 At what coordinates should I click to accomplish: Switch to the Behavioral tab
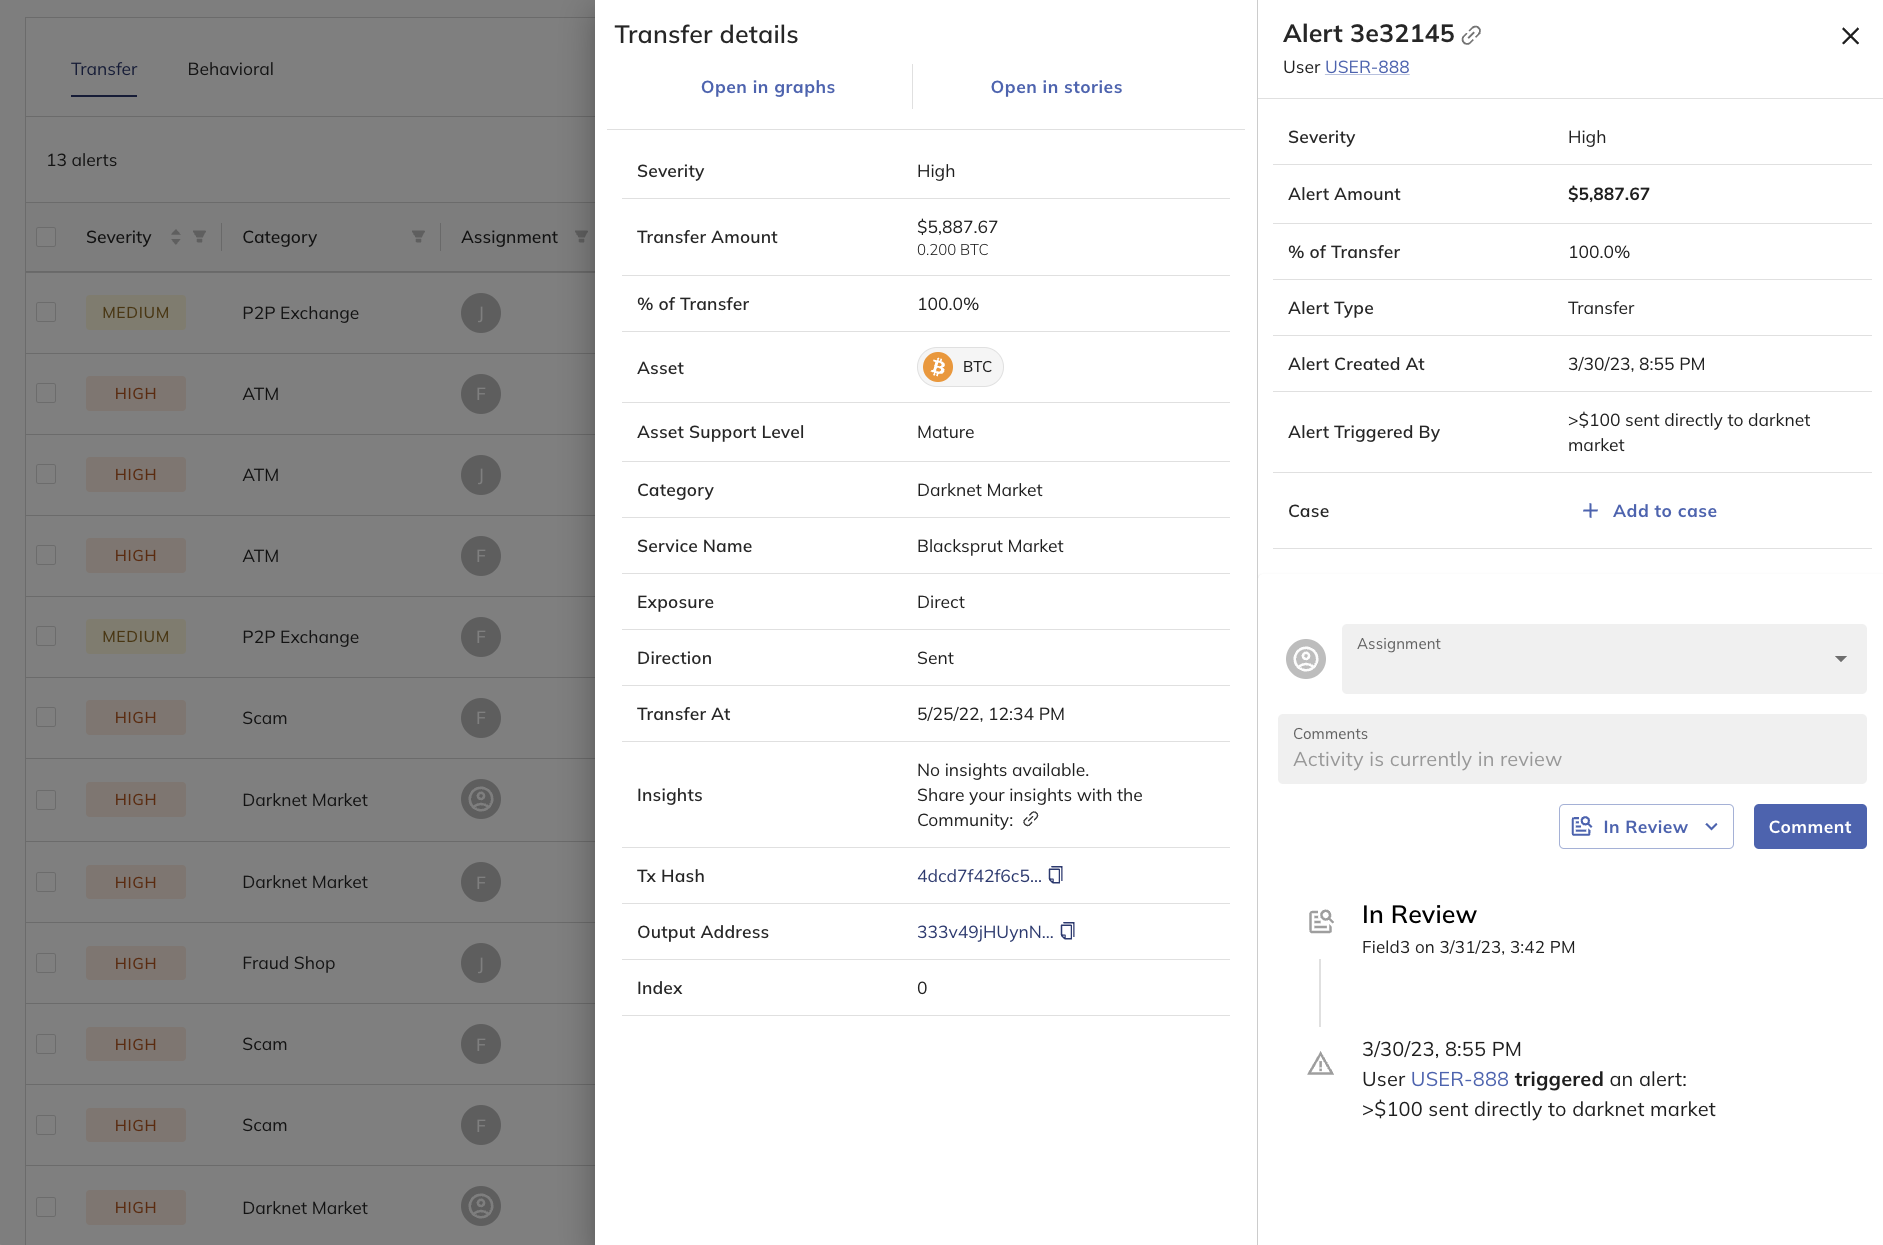coord(230,68)
